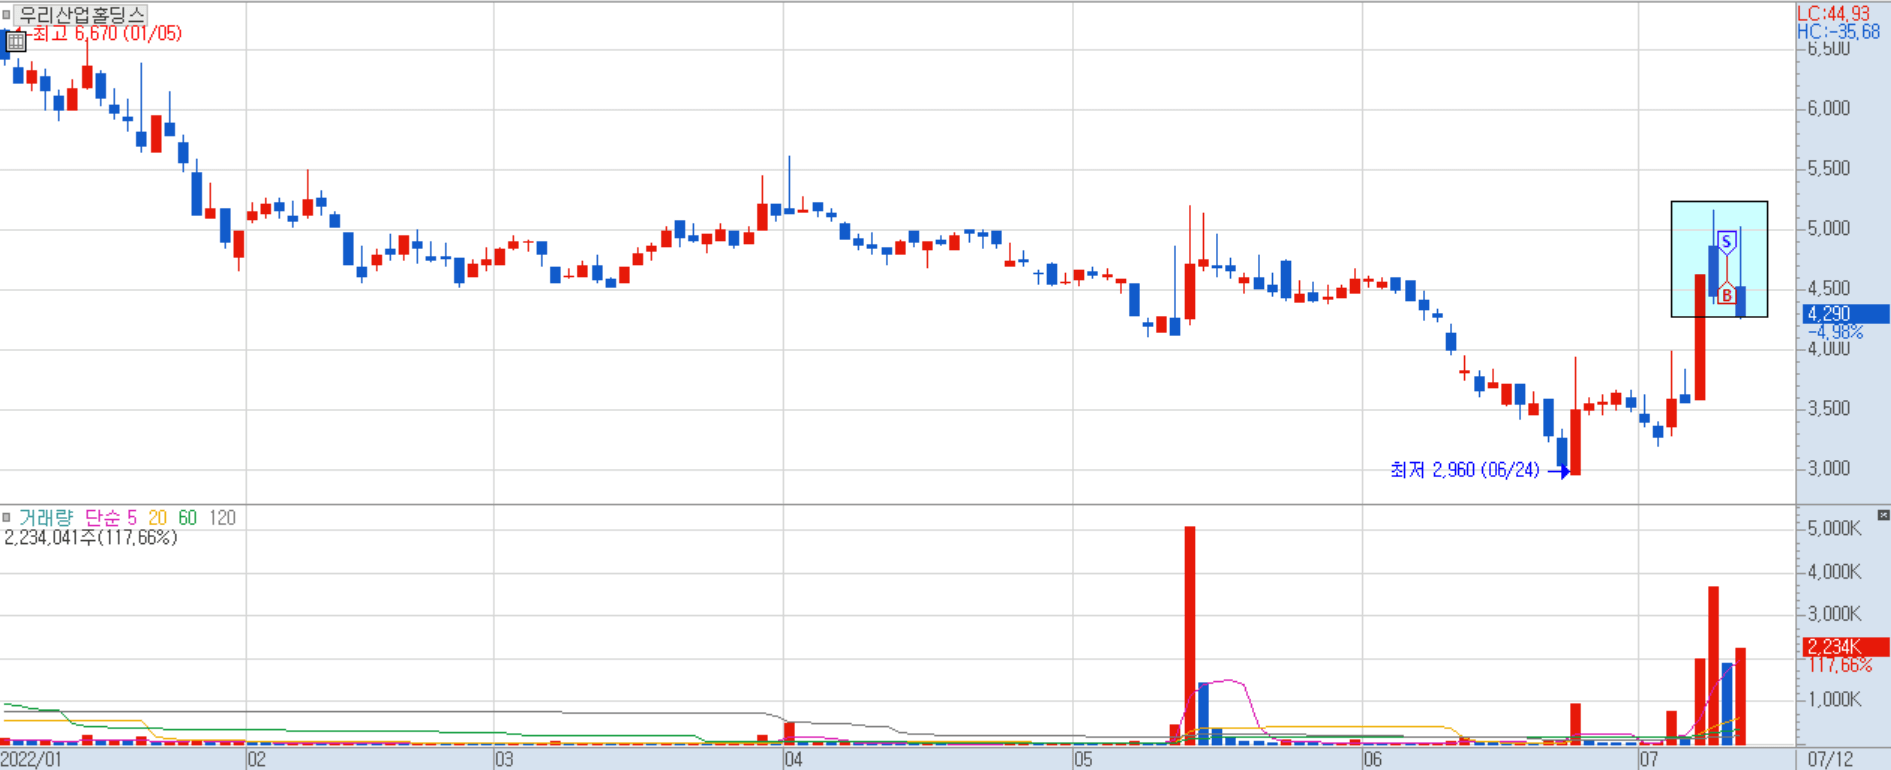Click the 07/12 current date label
The image size is (1891, 770).
(x=1830, y=759)
